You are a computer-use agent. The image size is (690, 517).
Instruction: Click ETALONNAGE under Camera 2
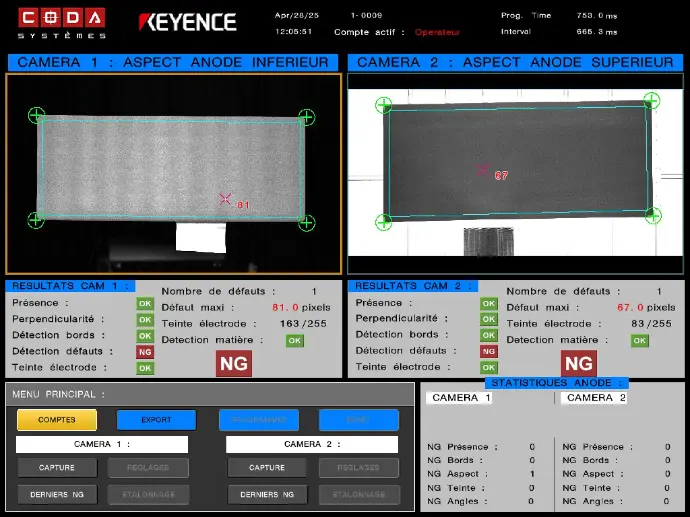pyautogui.click(x=359, y=495)
